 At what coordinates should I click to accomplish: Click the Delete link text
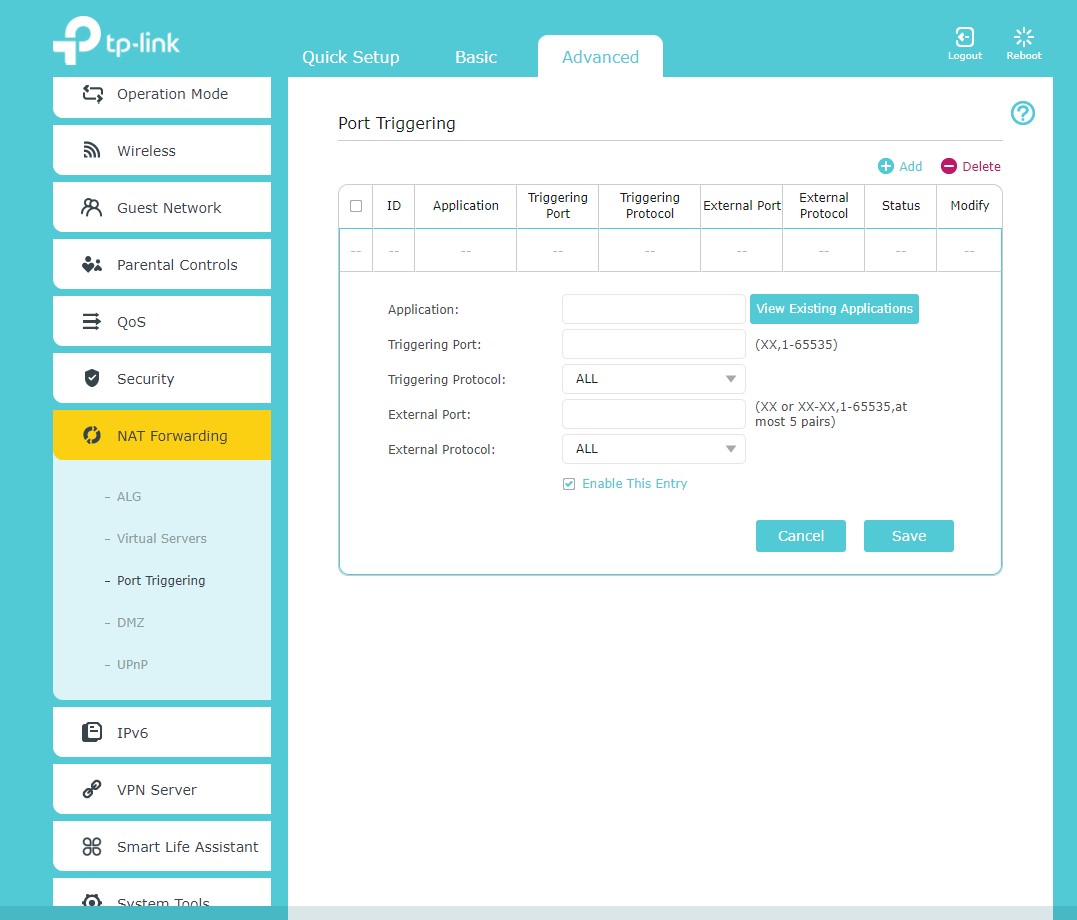pos(981,166)
